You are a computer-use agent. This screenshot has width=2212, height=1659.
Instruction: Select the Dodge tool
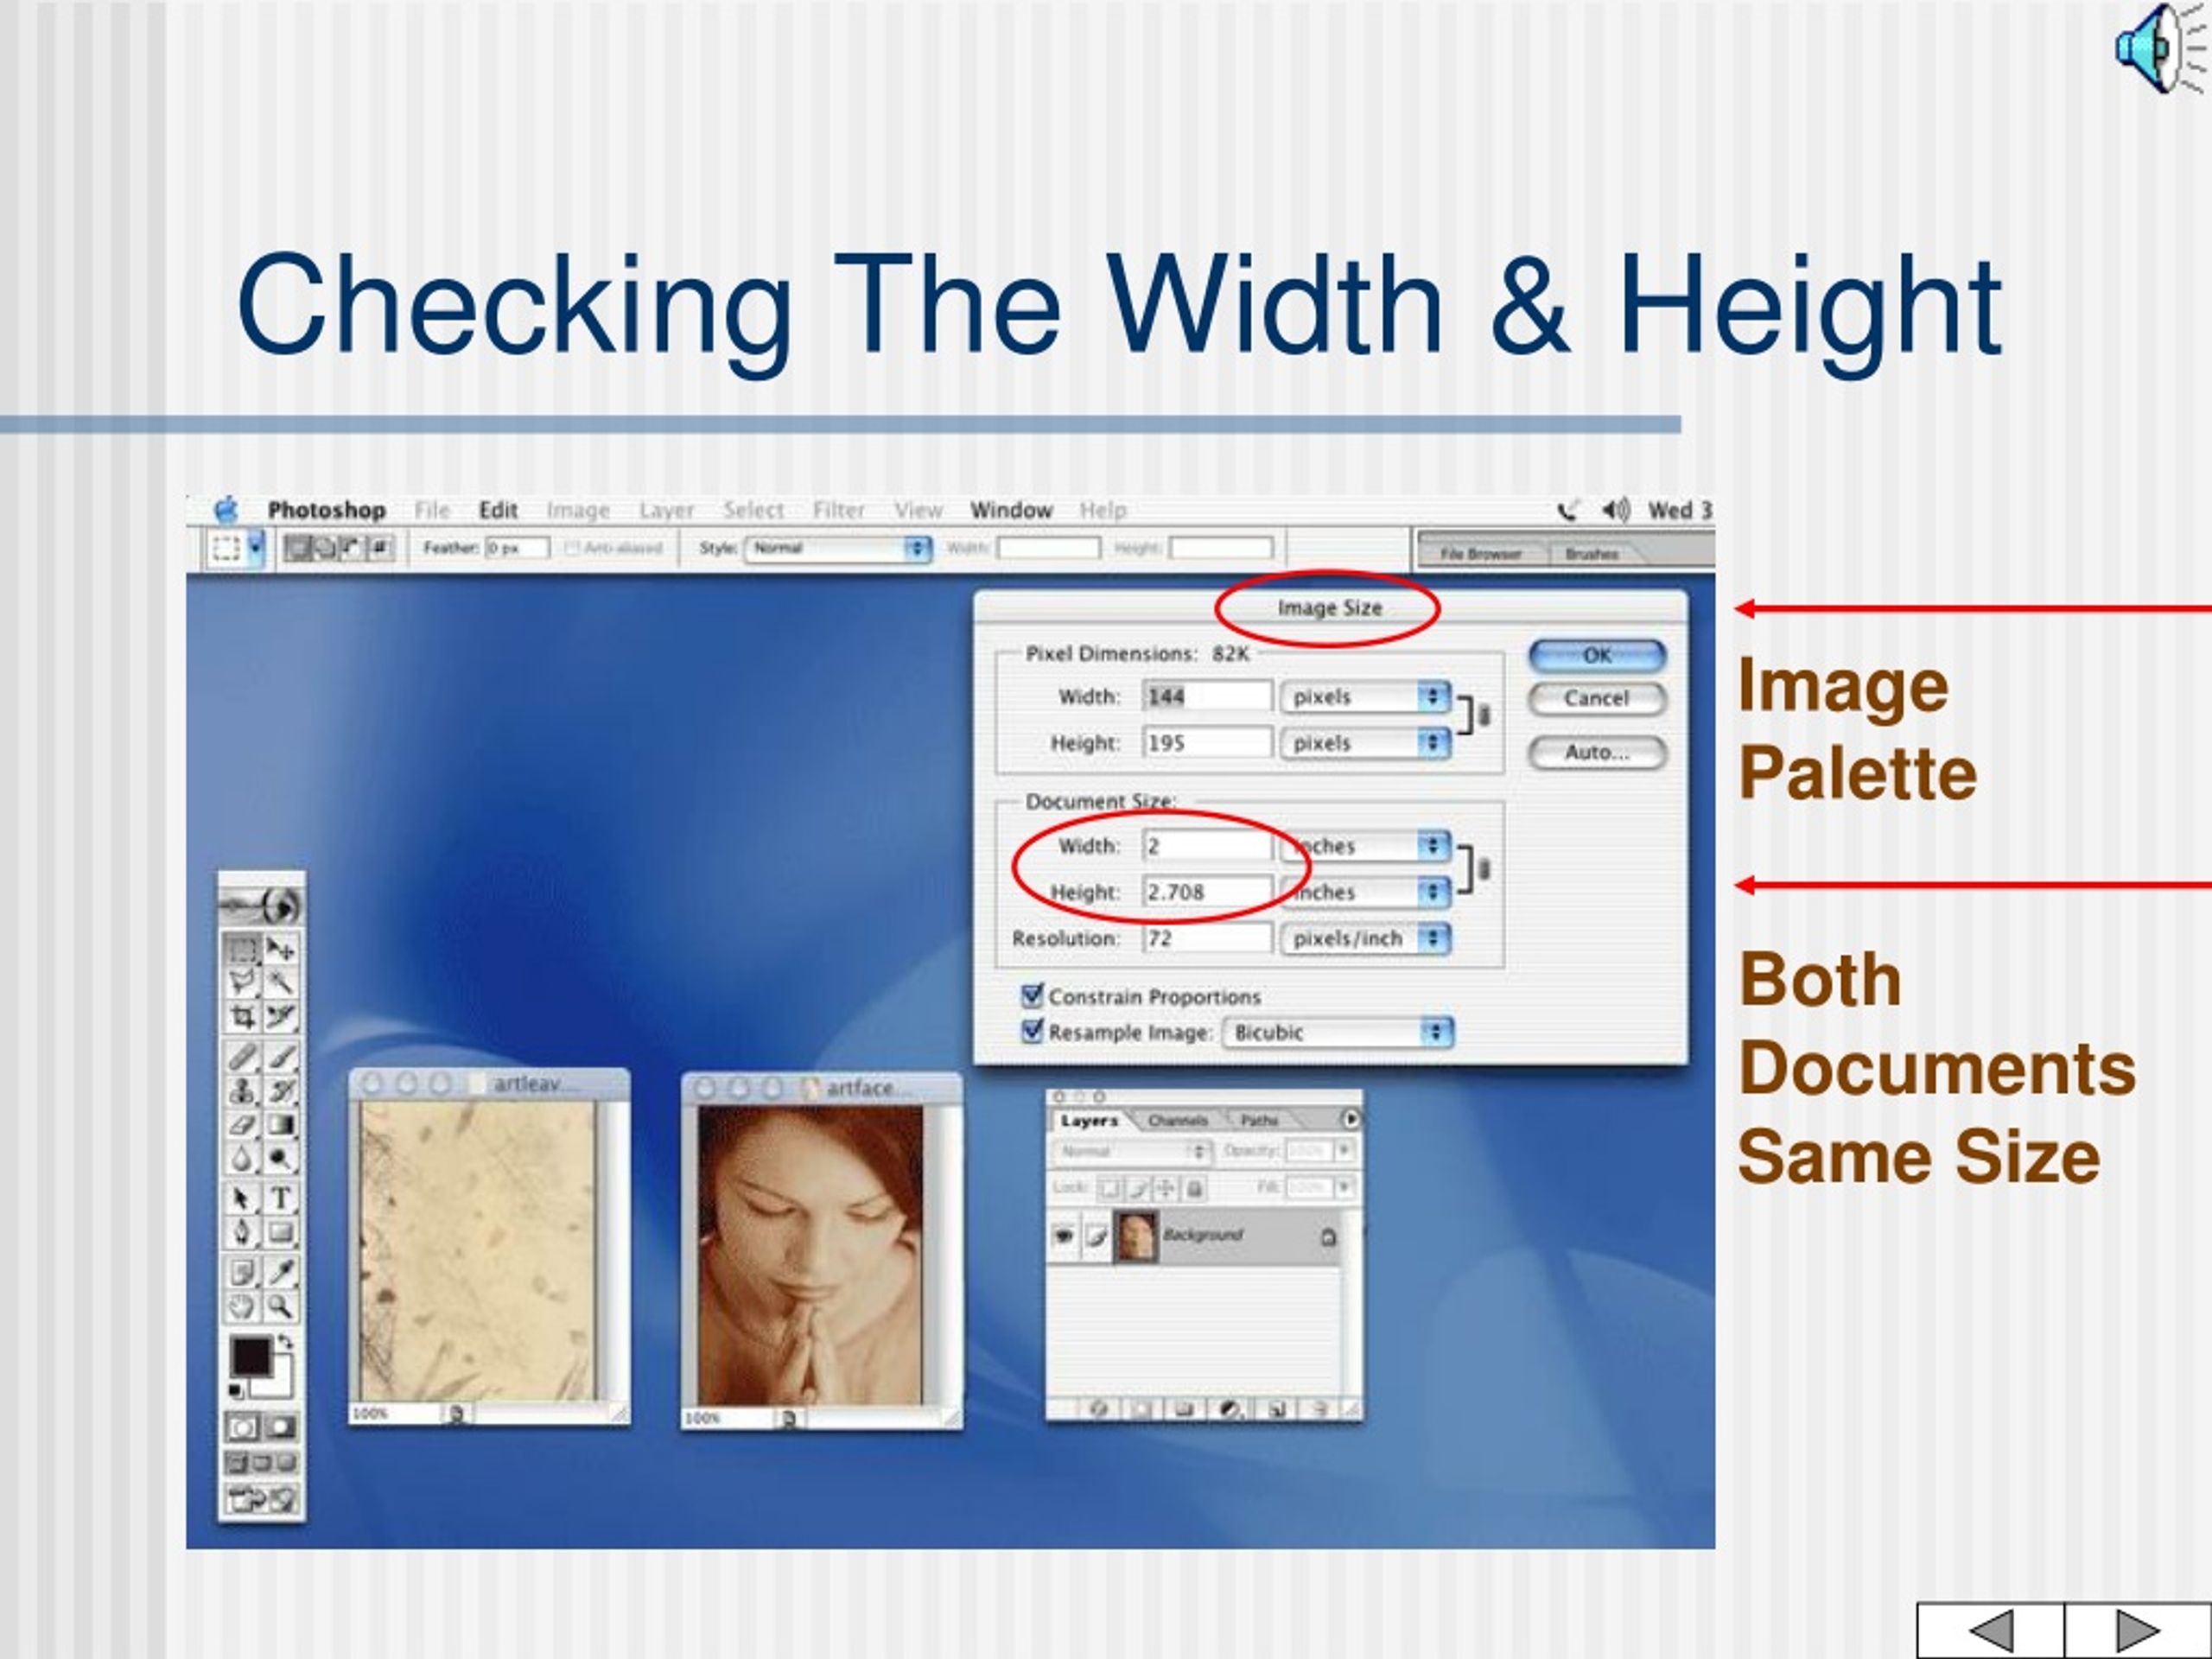[280, 1160]
